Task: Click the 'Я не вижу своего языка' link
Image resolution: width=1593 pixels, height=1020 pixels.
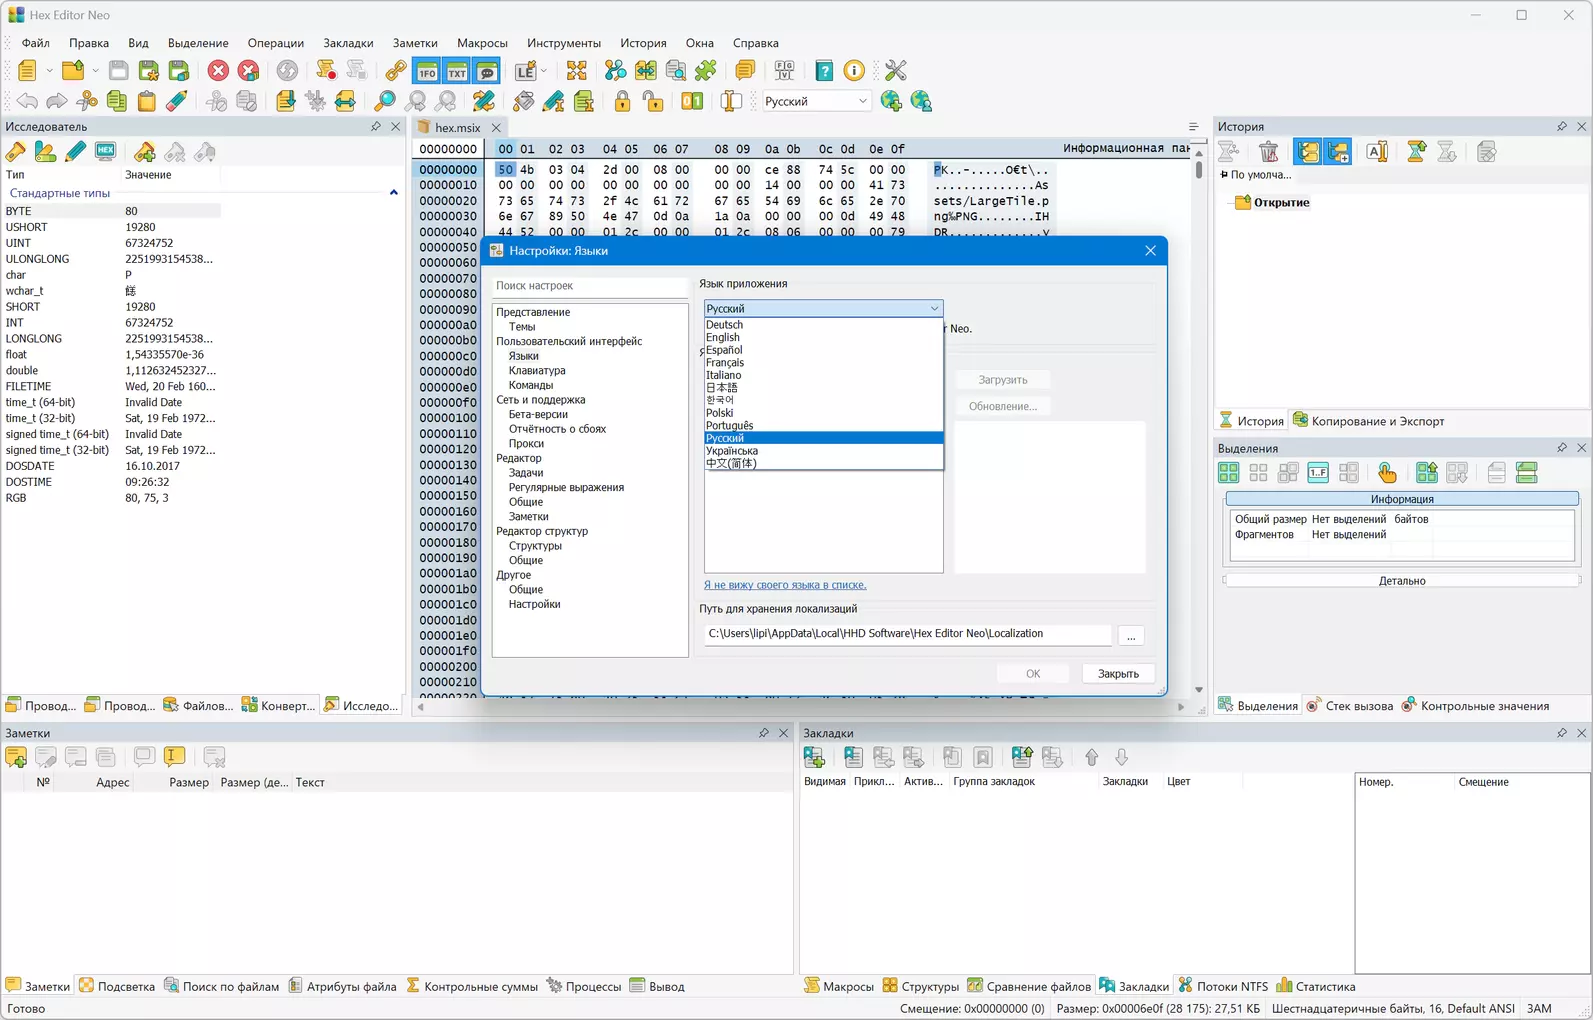Action: tap(785, 585)
